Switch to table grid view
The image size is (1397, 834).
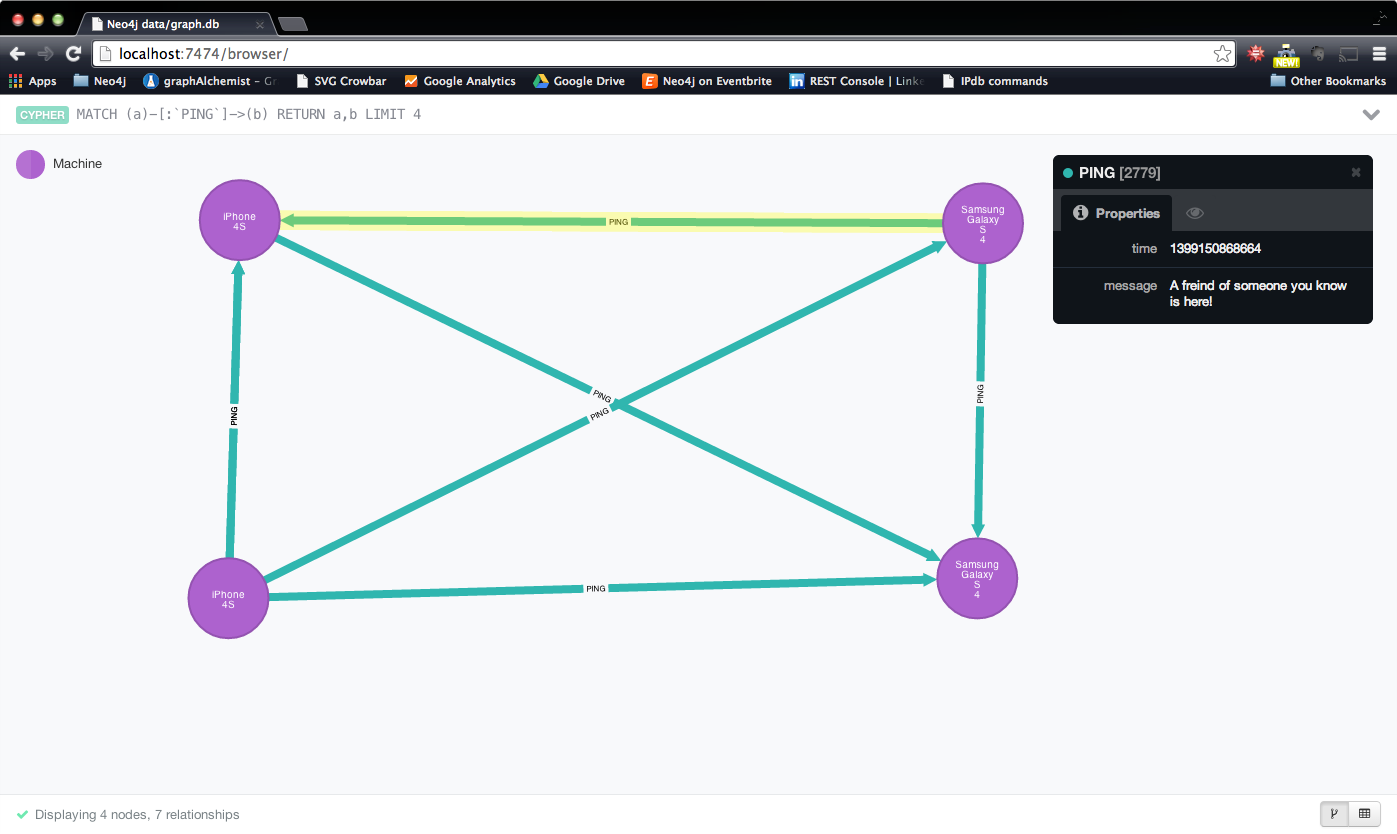click(x=1364, y=815)
